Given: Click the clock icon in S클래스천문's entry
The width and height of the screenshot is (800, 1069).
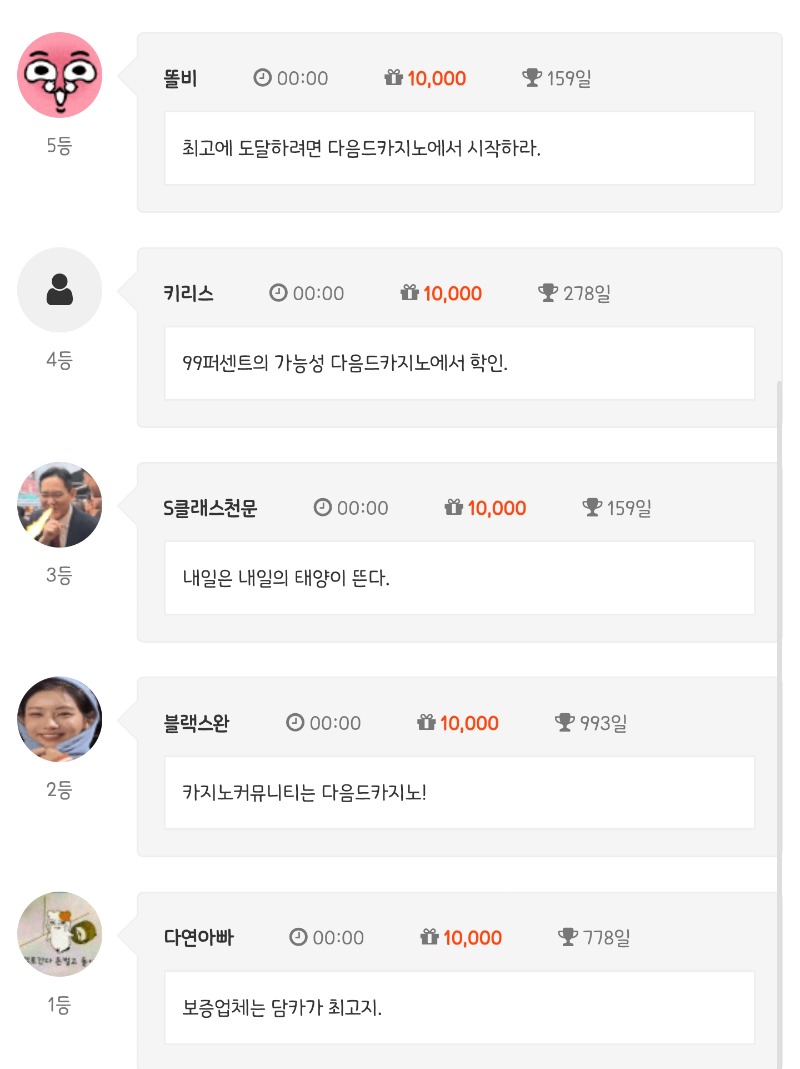Looking at the screenshot, I should 323,507.
